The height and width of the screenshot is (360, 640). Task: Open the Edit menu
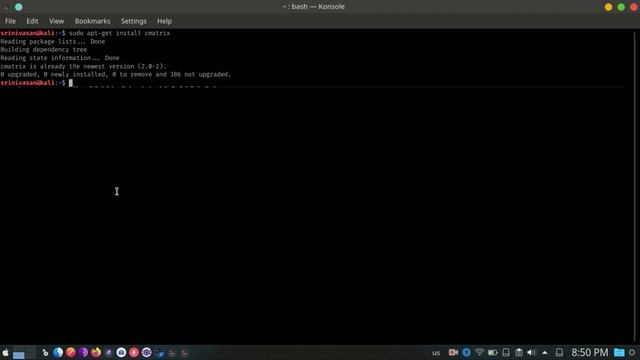pyautogui.click(x=32, y=21)
